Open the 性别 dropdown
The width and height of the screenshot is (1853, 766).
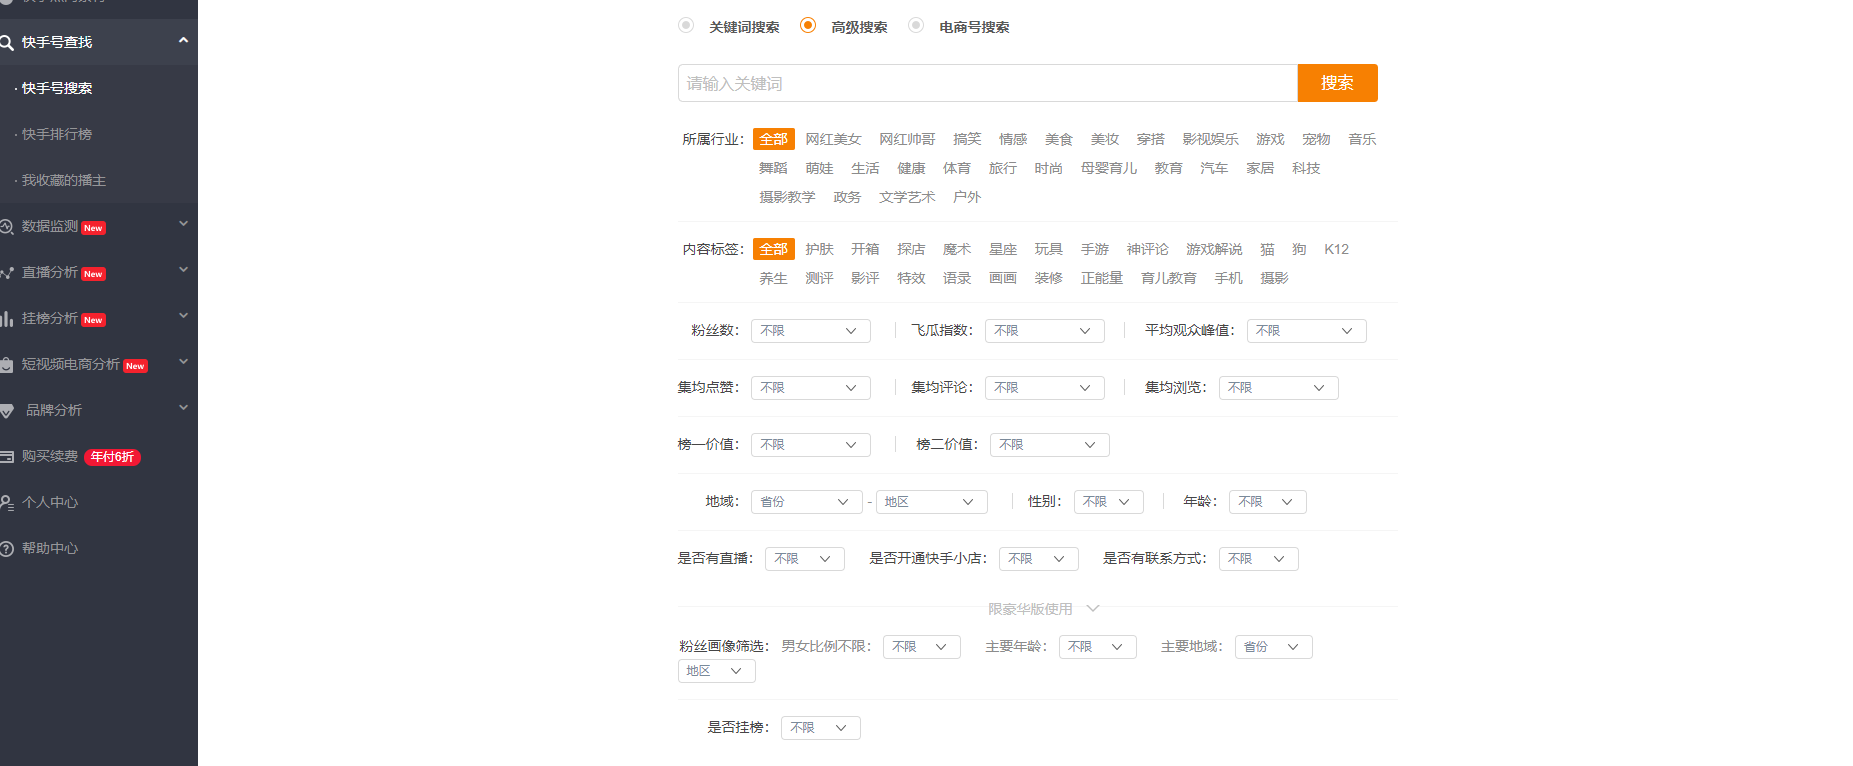(1109, 502)
